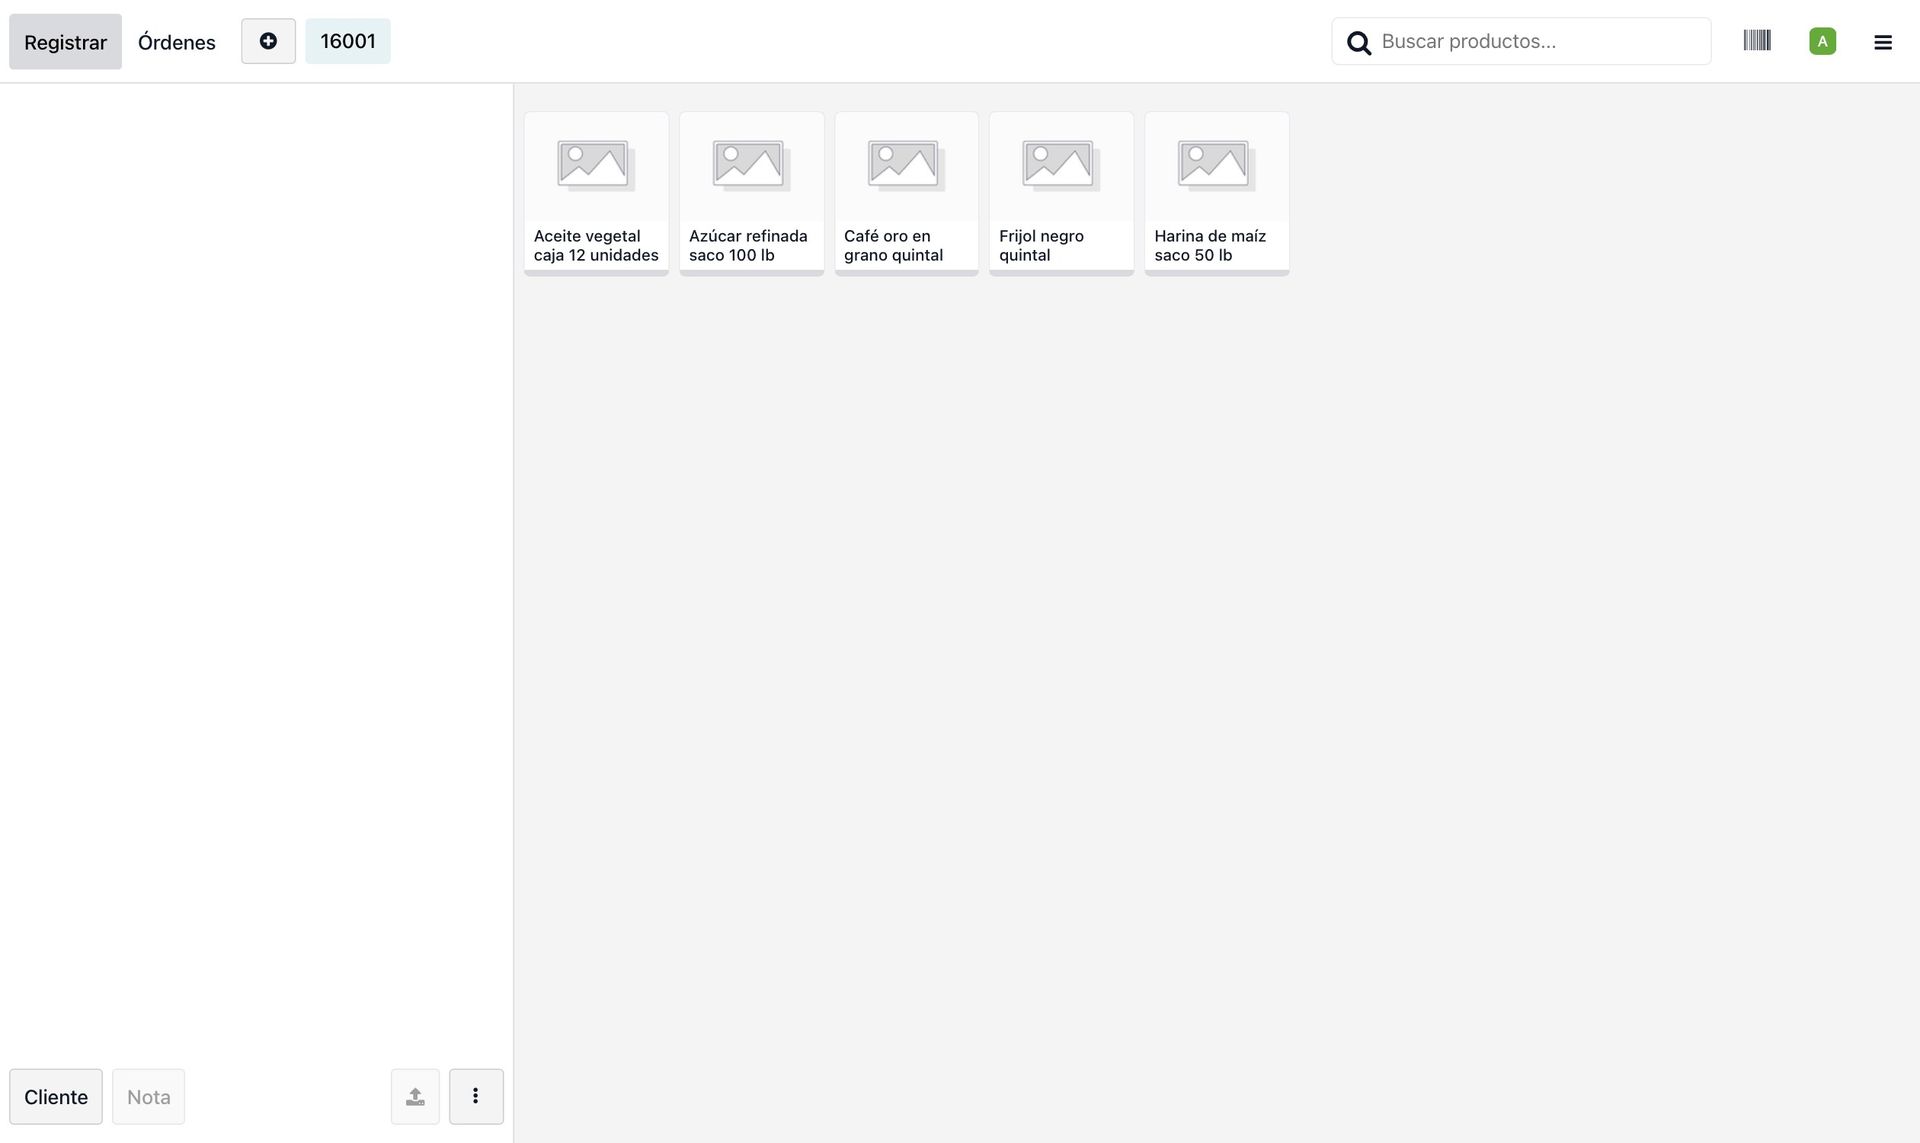This screenshot has height=1143, width=1920.
Task: Add Frijol negro quintal product
Action: tap(1061, 193)
